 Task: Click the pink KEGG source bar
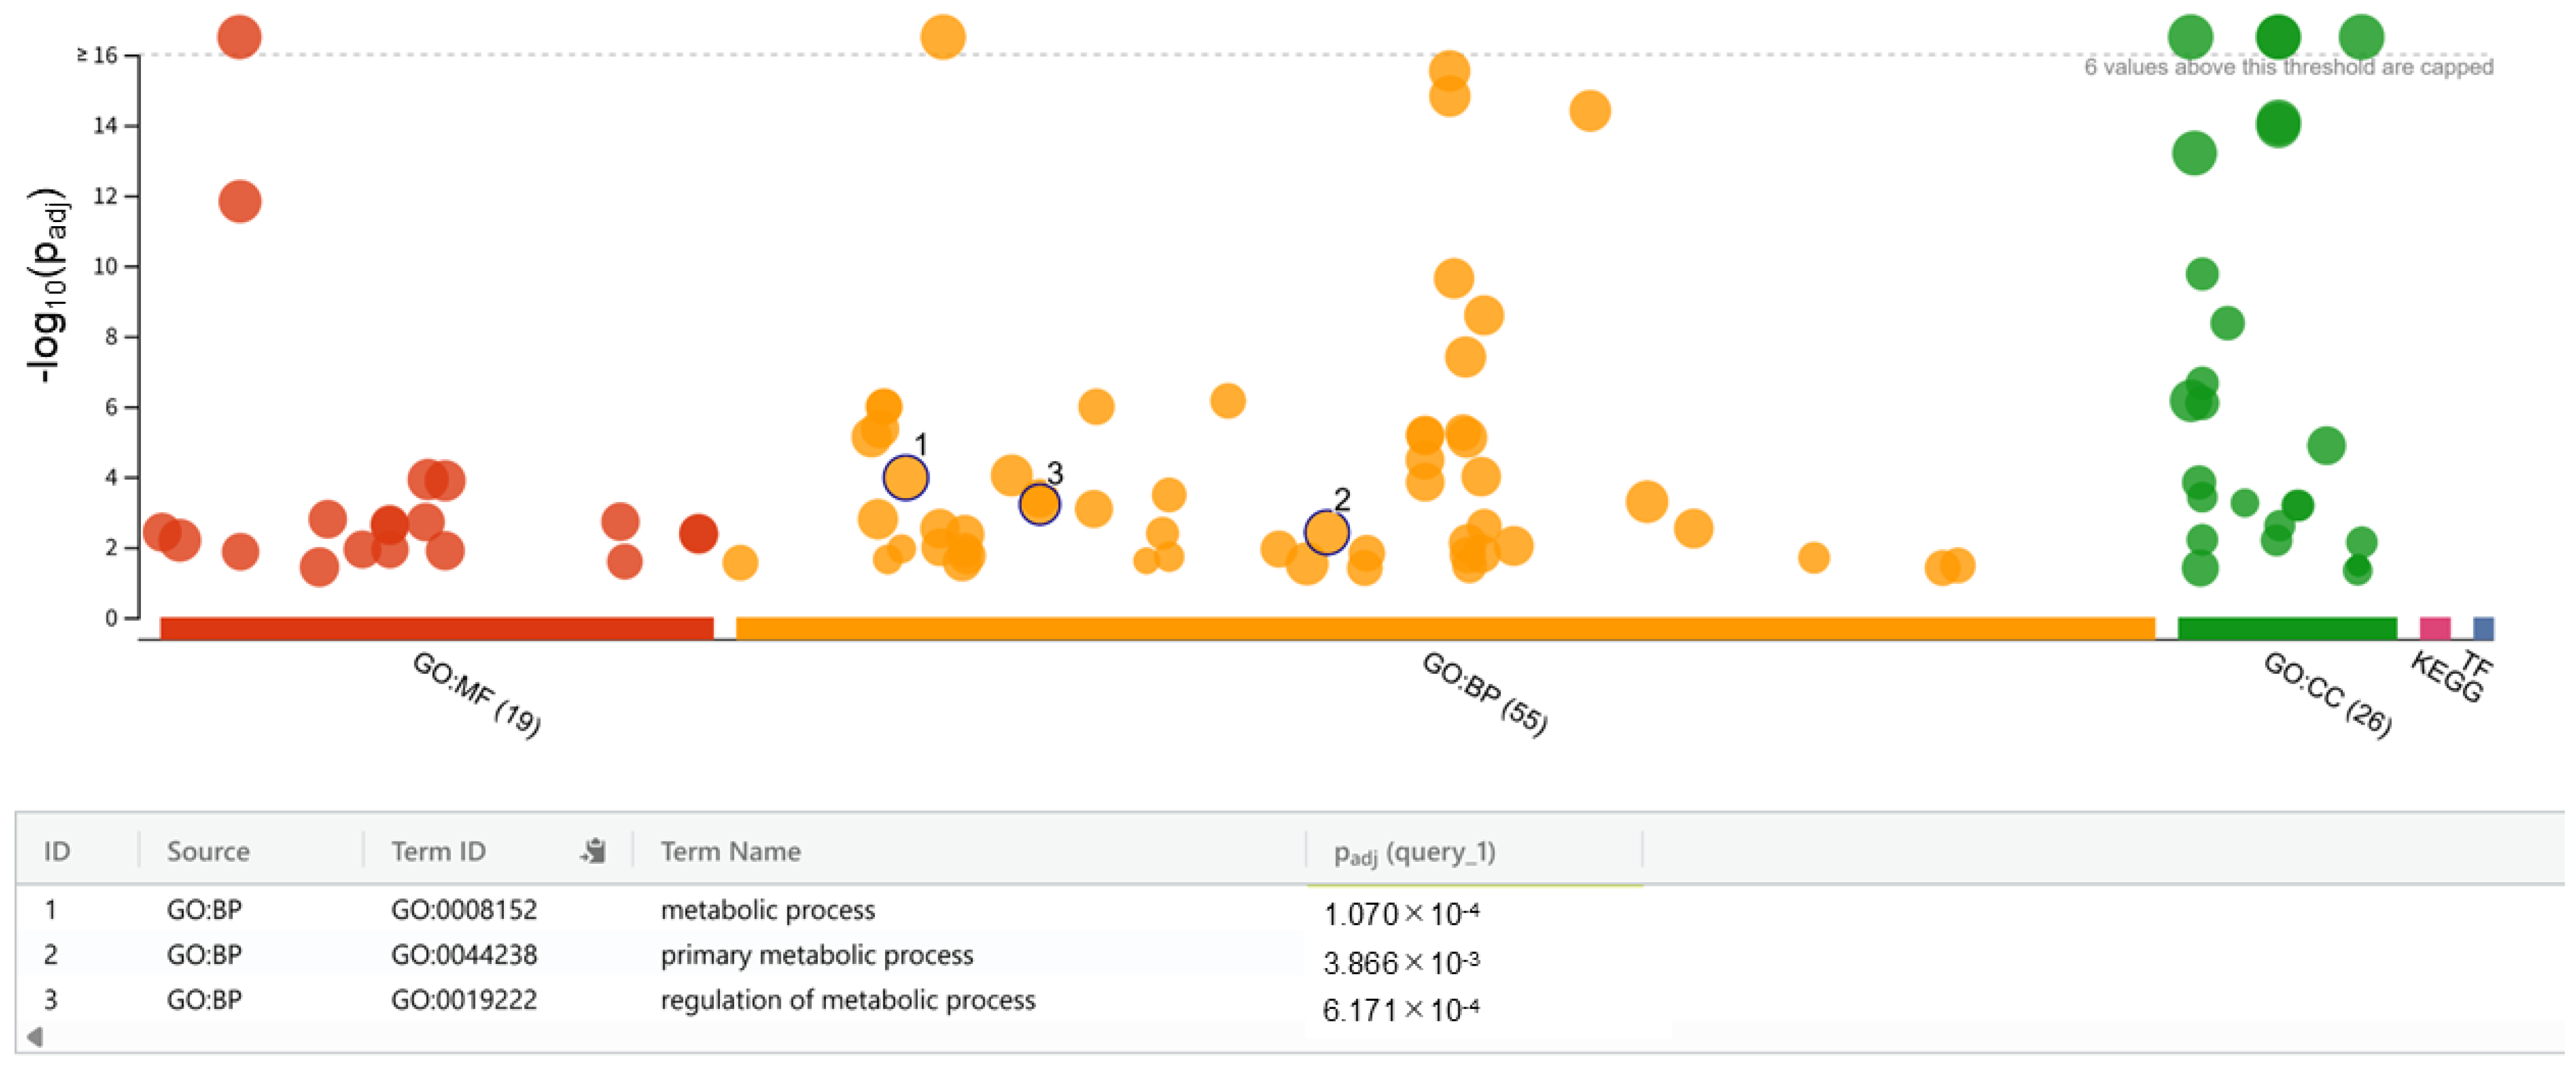pos(2434,628)
